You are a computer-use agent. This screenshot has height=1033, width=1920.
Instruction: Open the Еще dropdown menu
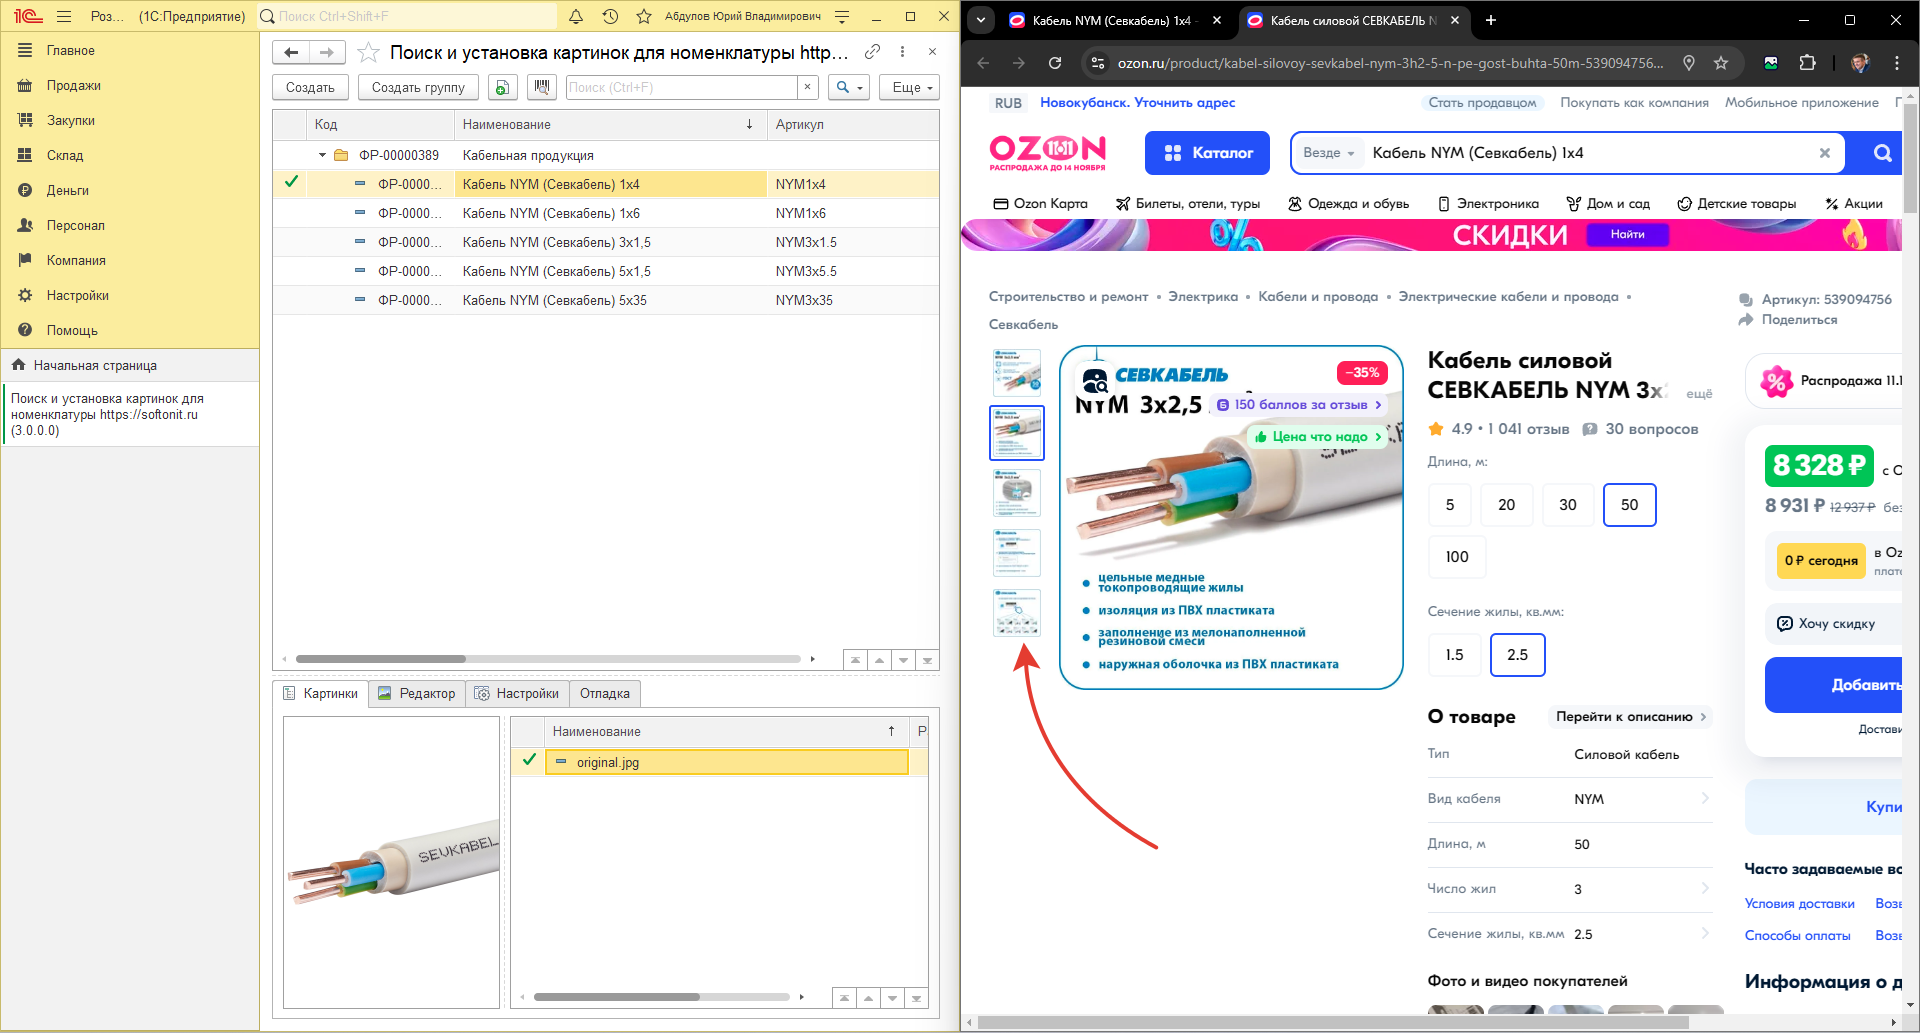(911, 87)
